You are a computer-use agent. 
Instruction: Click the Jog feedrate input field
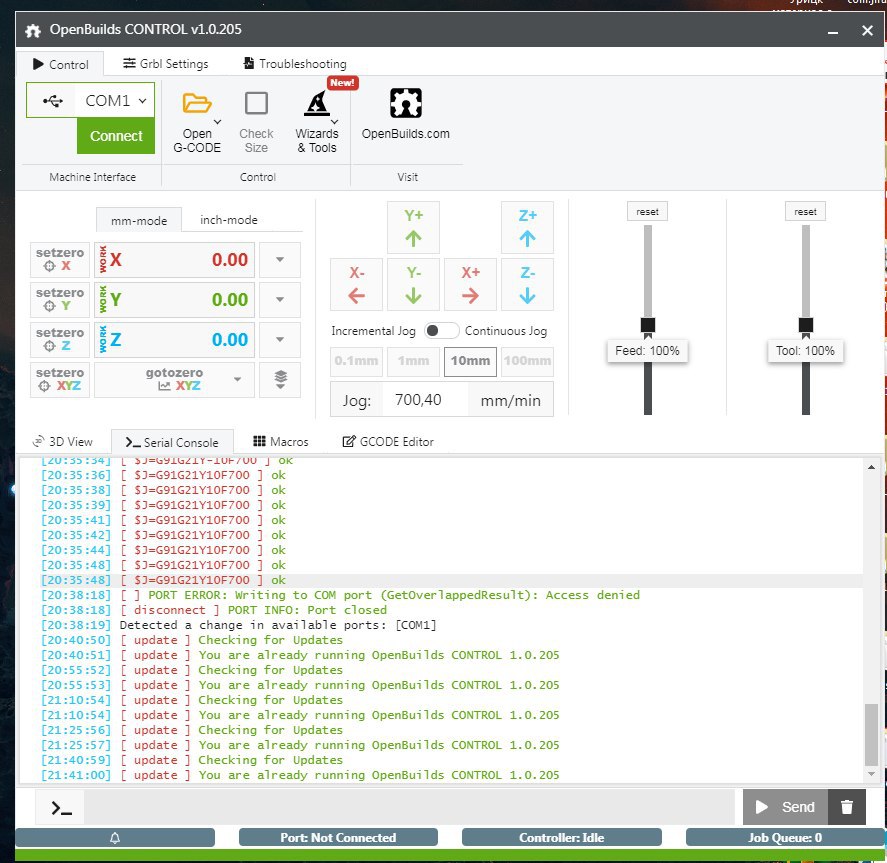coord(425,400)
